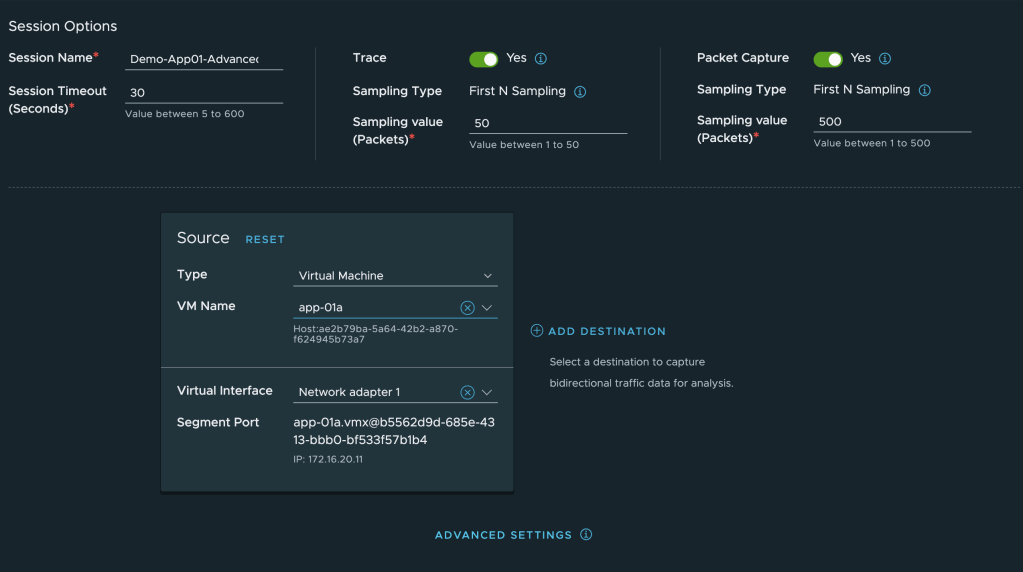
Task: Click info icon beside Packet Capture First N Sampling
Action: [x=925, y=90]
